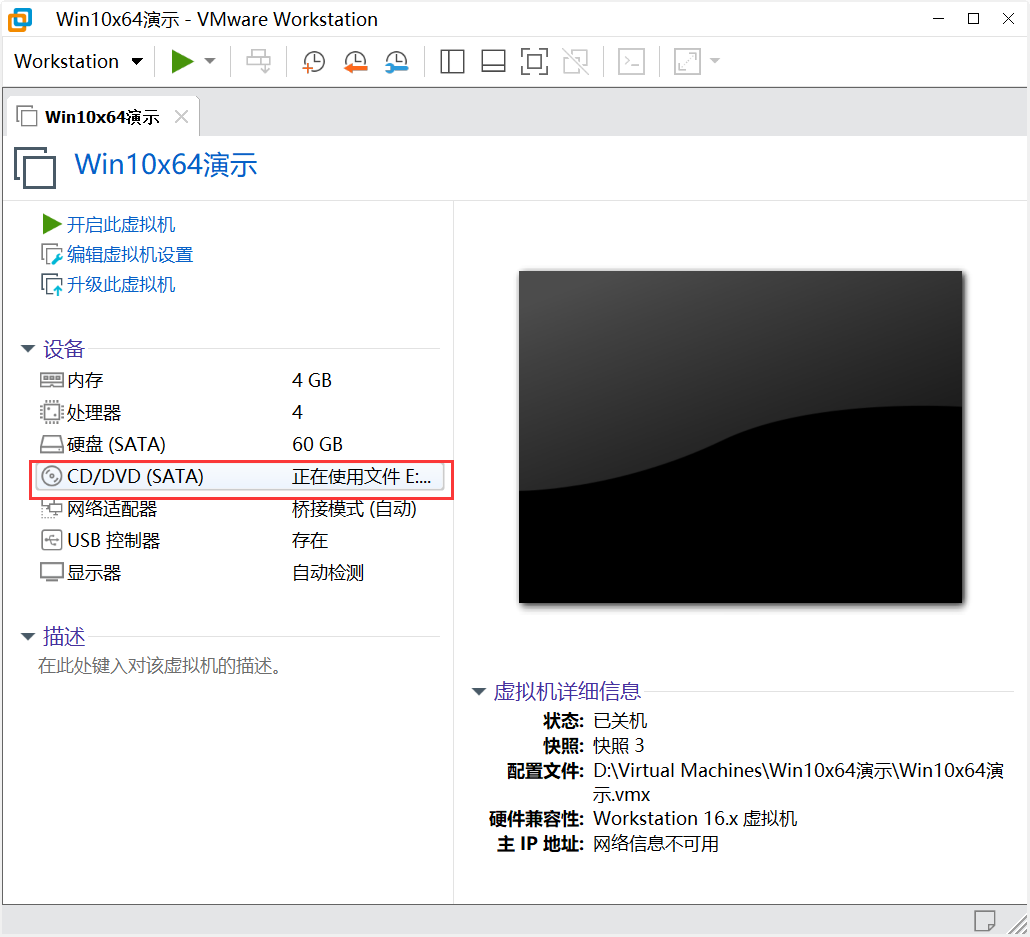
Task: Click the green Power On toolbar button
Action: click(x=182, y=62)
